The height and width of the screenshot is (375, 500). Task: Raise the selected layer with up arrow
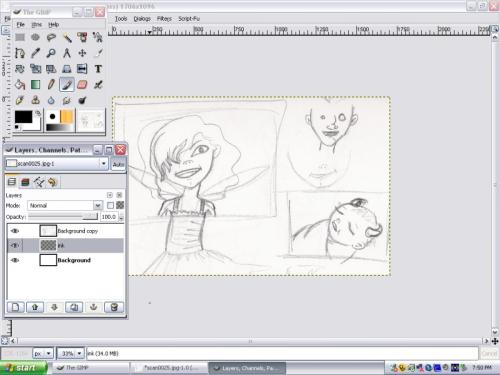point(35,307)
